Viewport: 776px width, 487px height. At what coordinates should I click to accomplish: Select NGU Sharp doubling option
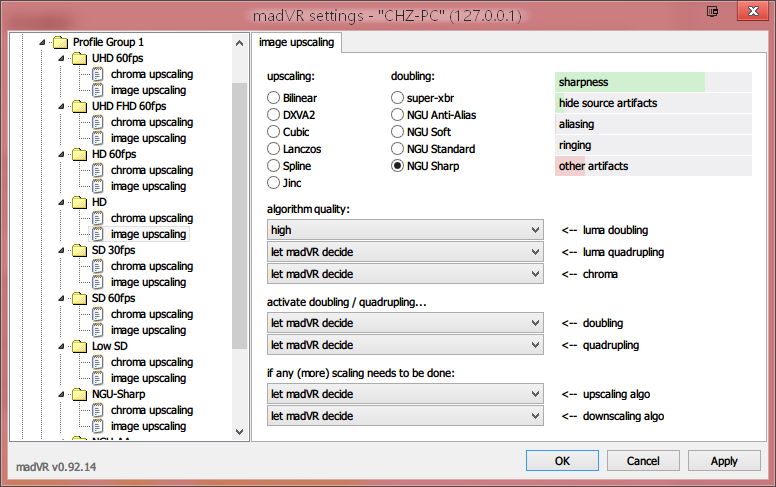[x=397, y=166]
